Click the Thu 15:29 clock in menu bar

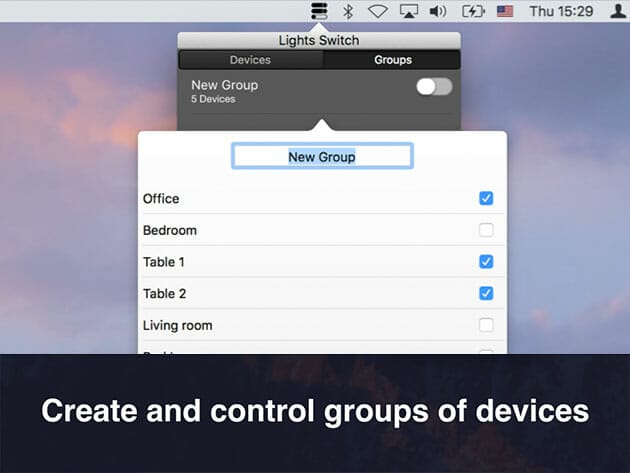tap(561, 11)
